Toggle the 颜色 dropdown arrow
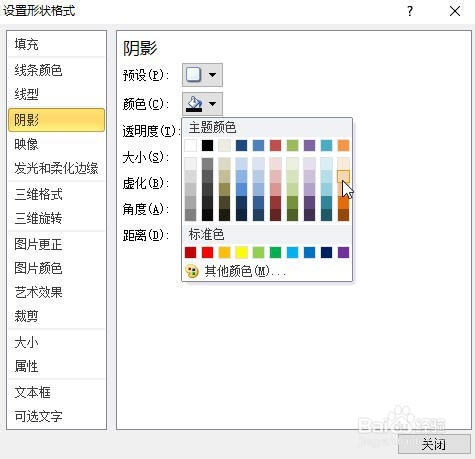Viewport: 475px width, 459px height. [x=212, y=104]
